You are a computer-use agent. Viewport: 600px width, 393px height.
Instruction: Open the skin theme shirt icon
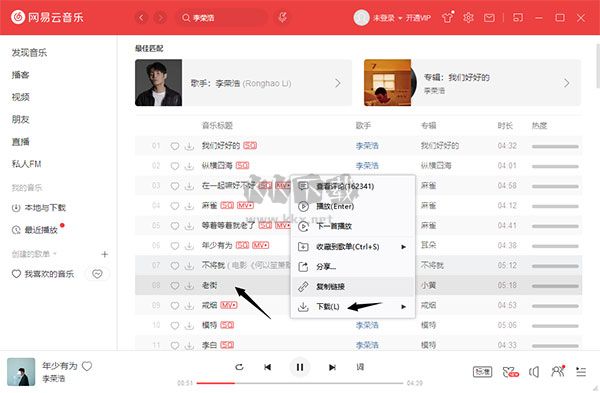pyautogui.click(x=447, y=18)
